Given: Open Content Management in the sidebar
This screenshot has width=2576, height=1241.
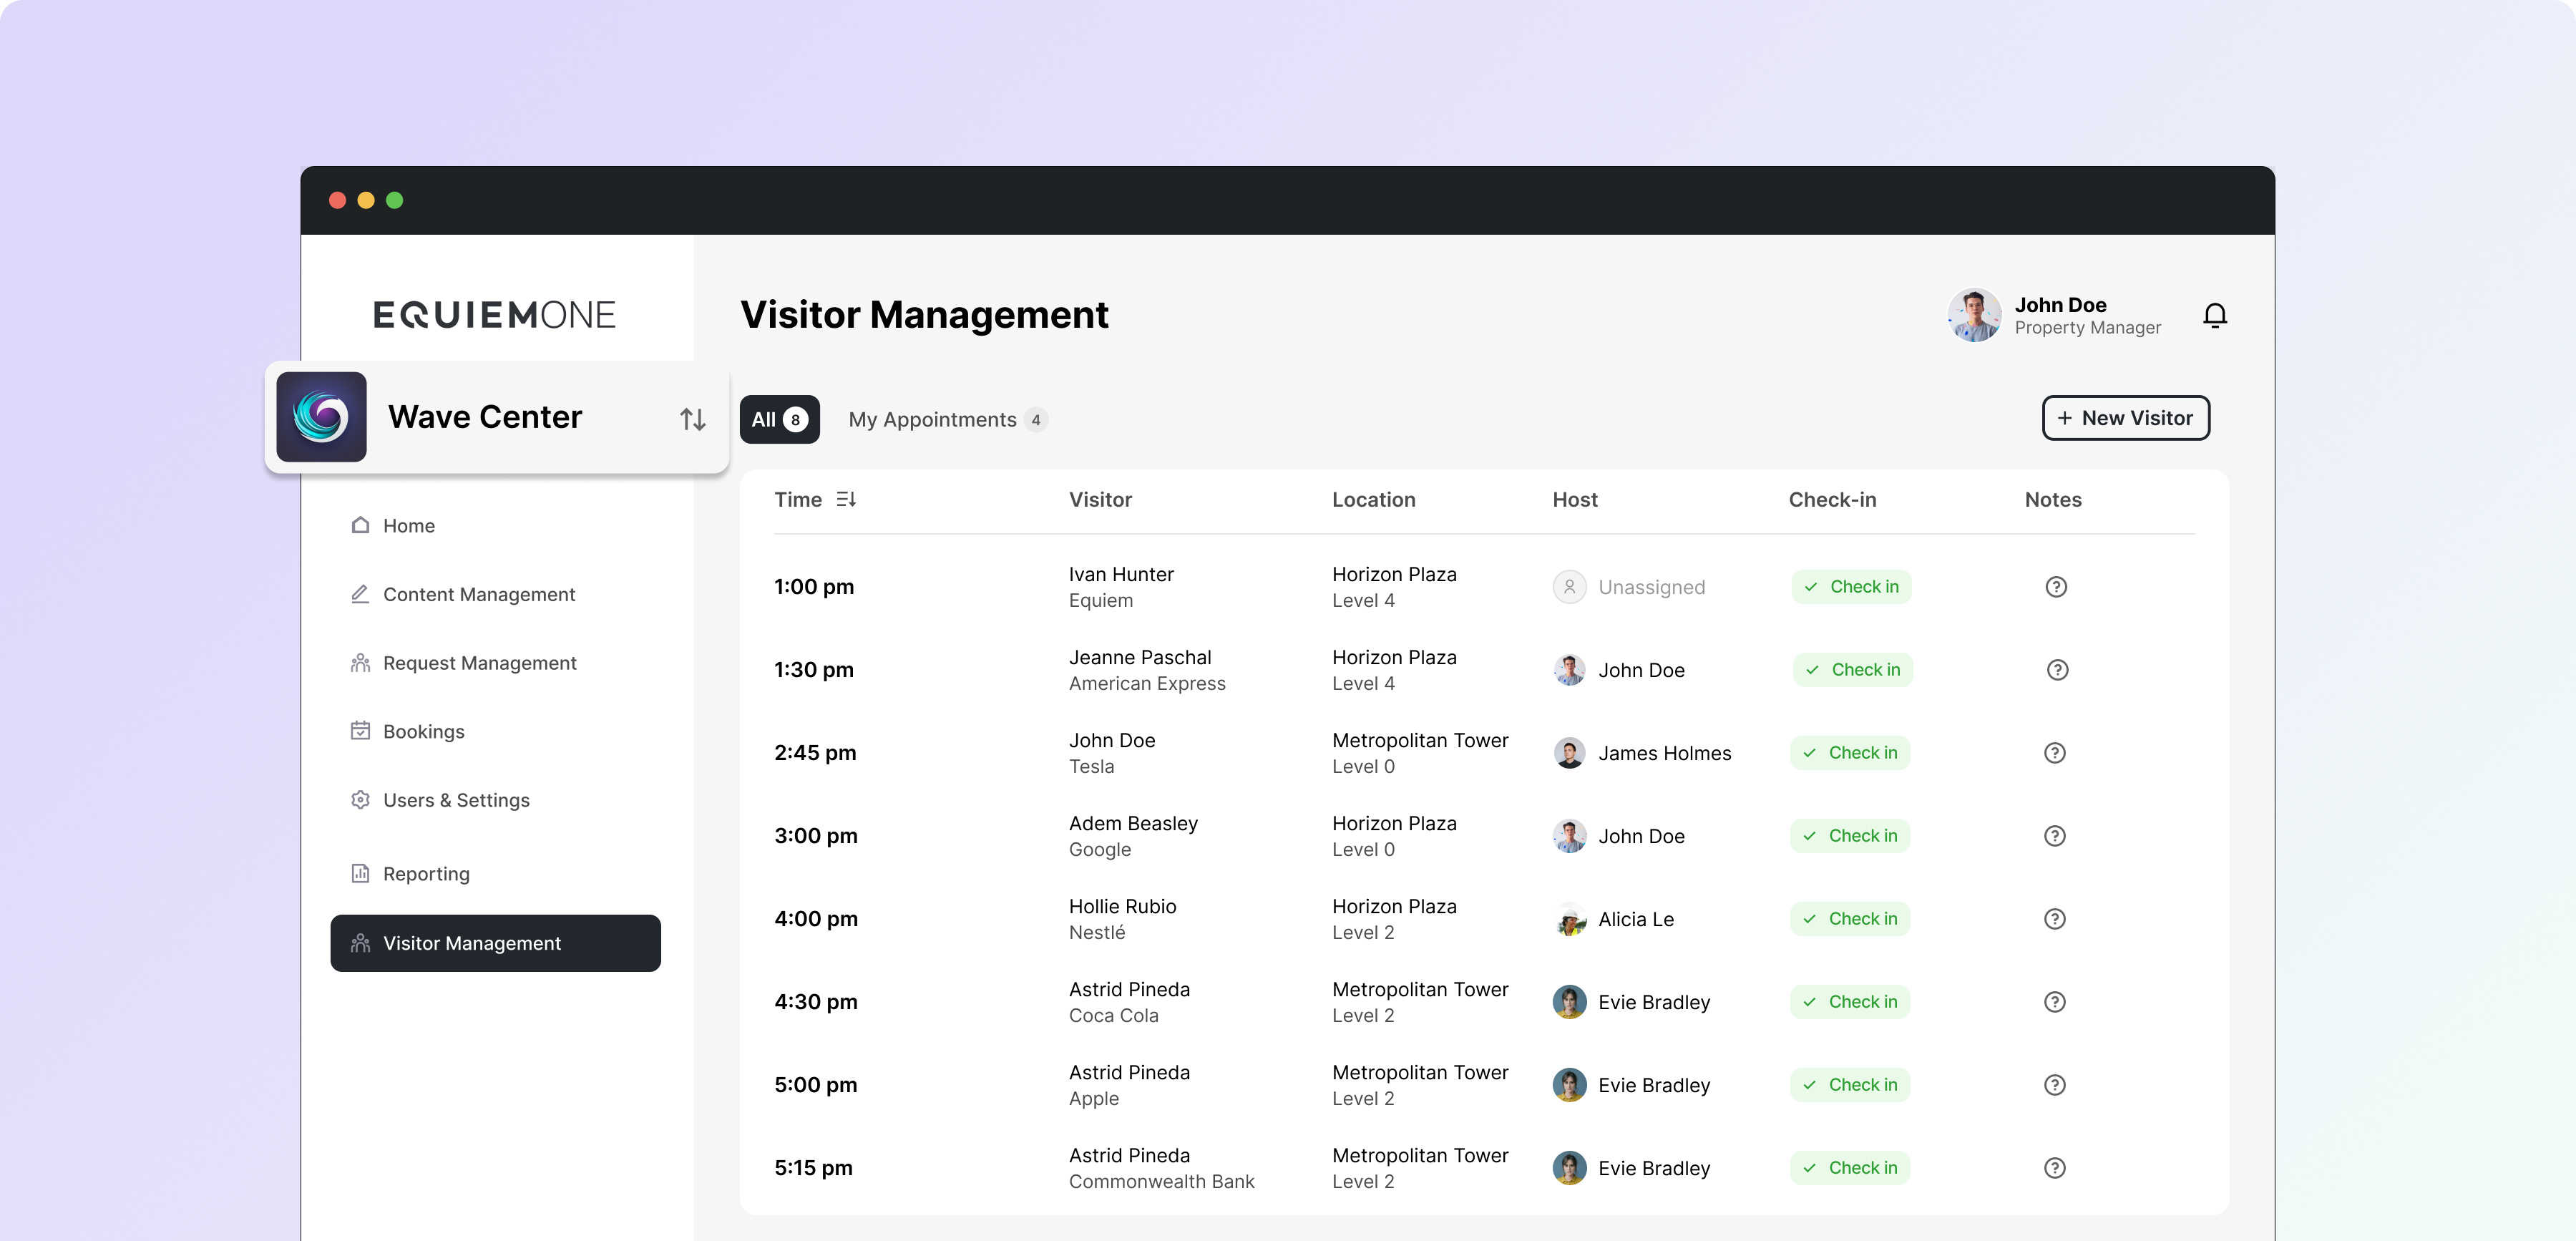Looking at the screenshot, I should pyautogui.click(x=478, y=594).
